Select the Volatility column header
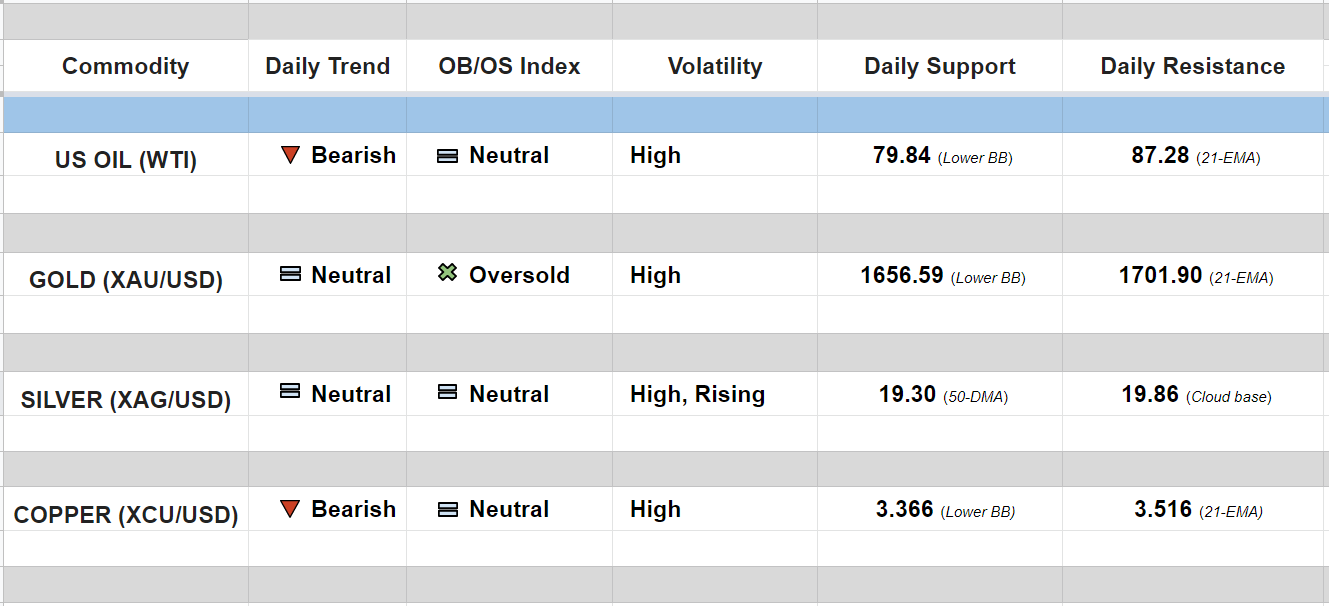 714,66
